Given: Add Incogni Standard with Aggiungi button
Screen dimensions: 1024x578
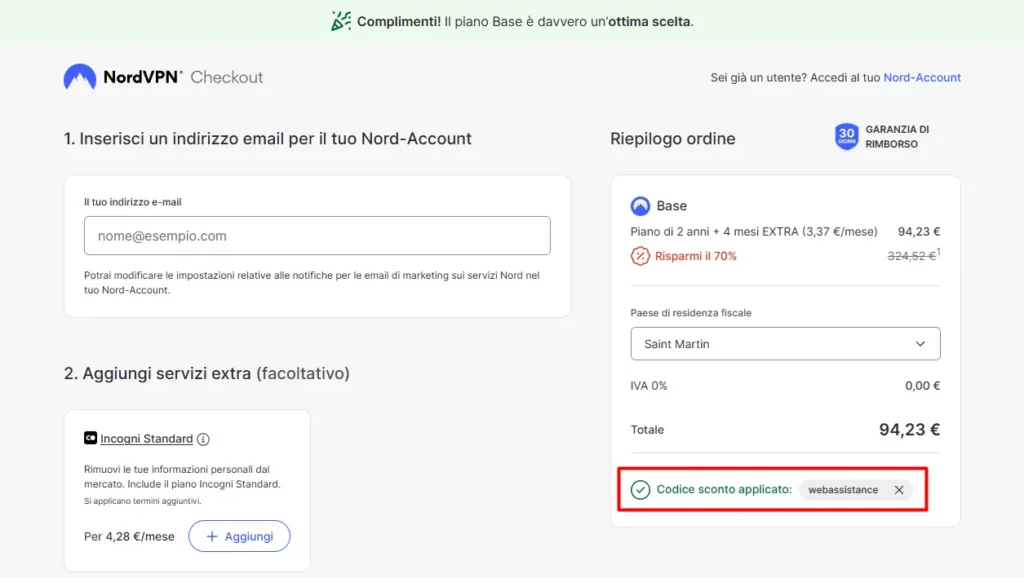Looking at the screenshot, I should pos(239,536).
